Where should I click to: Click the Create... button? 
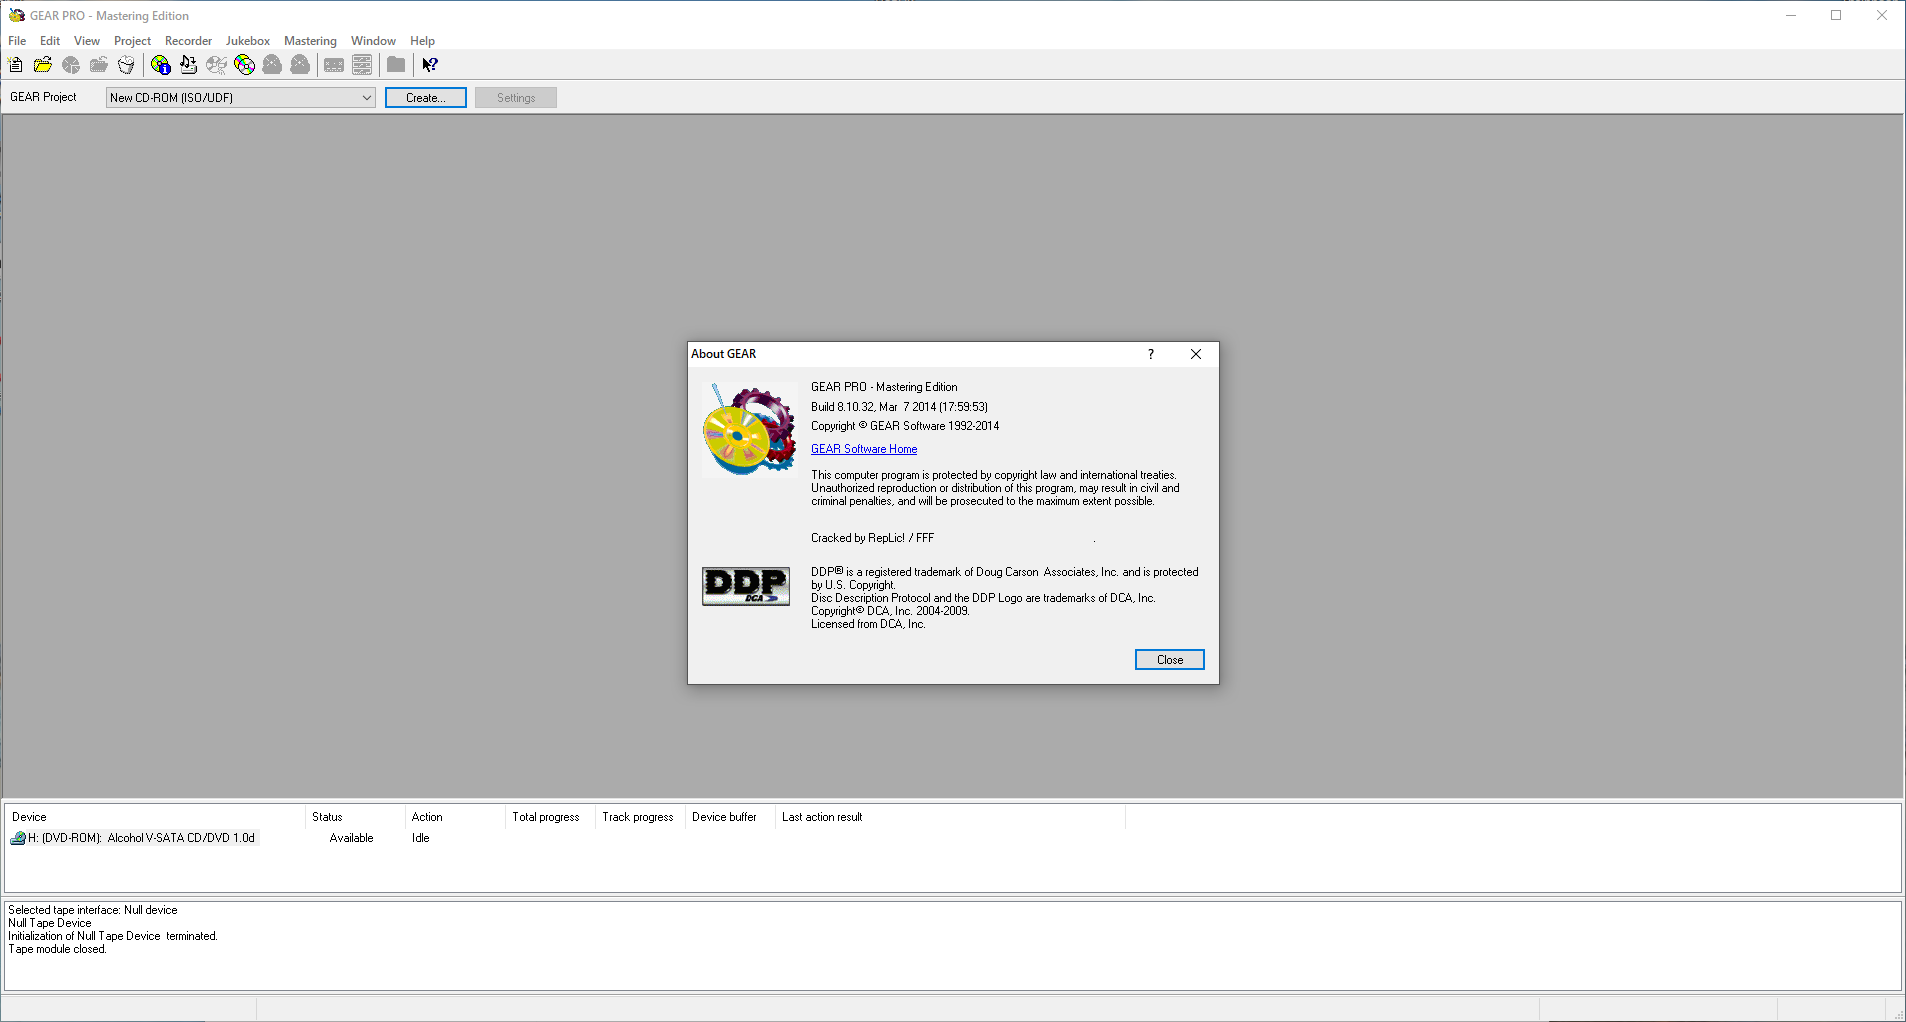(x=426, y=97)
